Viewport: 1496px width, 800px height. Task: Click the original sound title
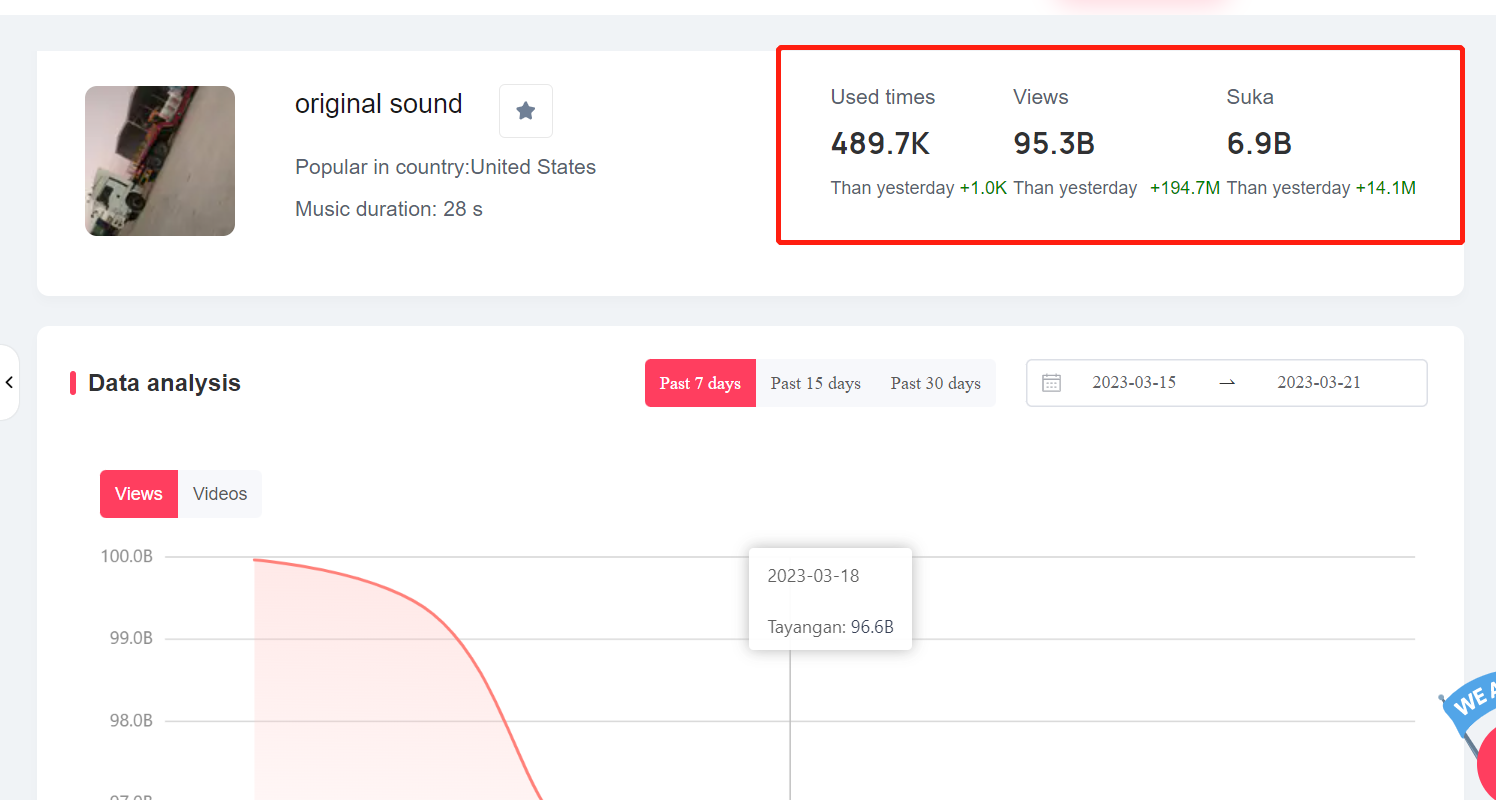tap(378, 104)
